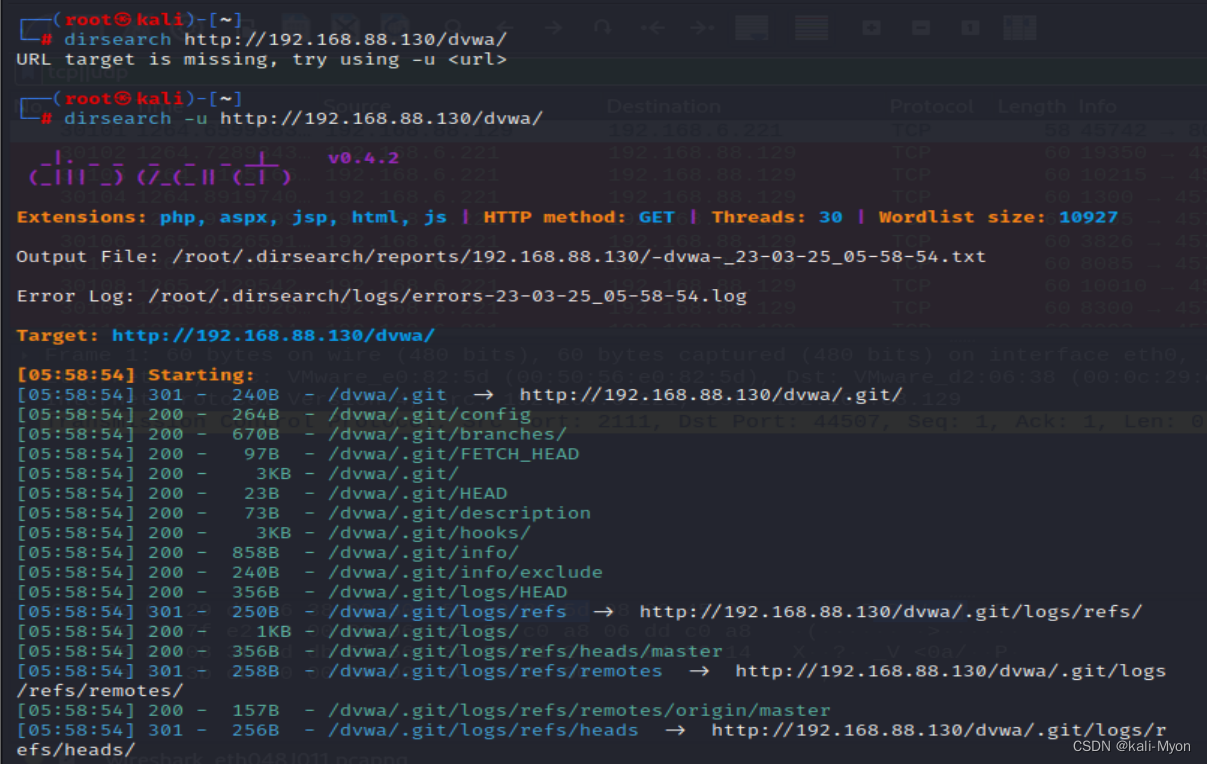This screenshot has width=1207, height=764.
Task: Click the /dvwa/.git/FETCH_HEAD result entry
Action: coord(453,453)
